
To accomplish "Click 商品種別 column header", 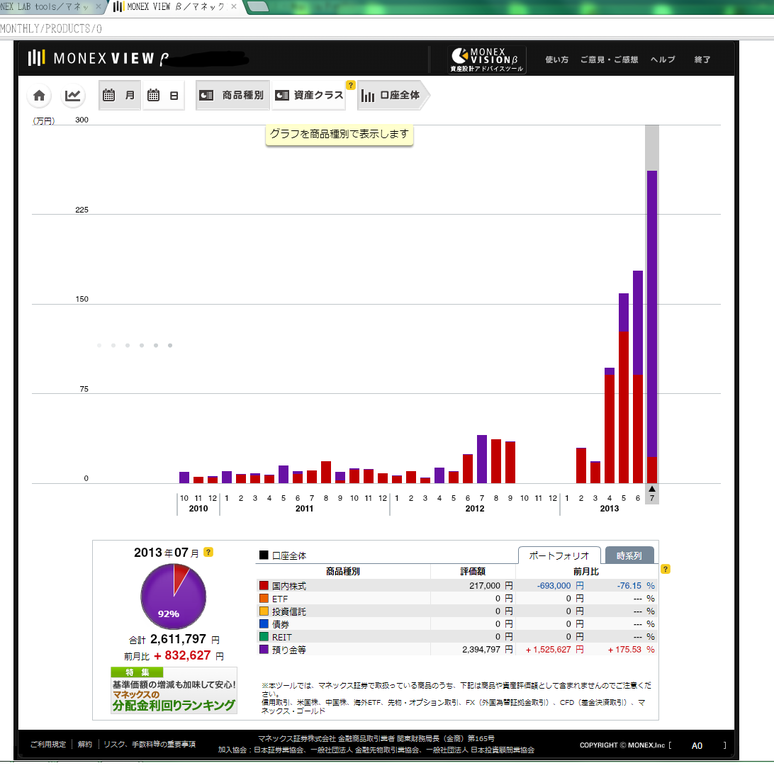I will point(343,572).
